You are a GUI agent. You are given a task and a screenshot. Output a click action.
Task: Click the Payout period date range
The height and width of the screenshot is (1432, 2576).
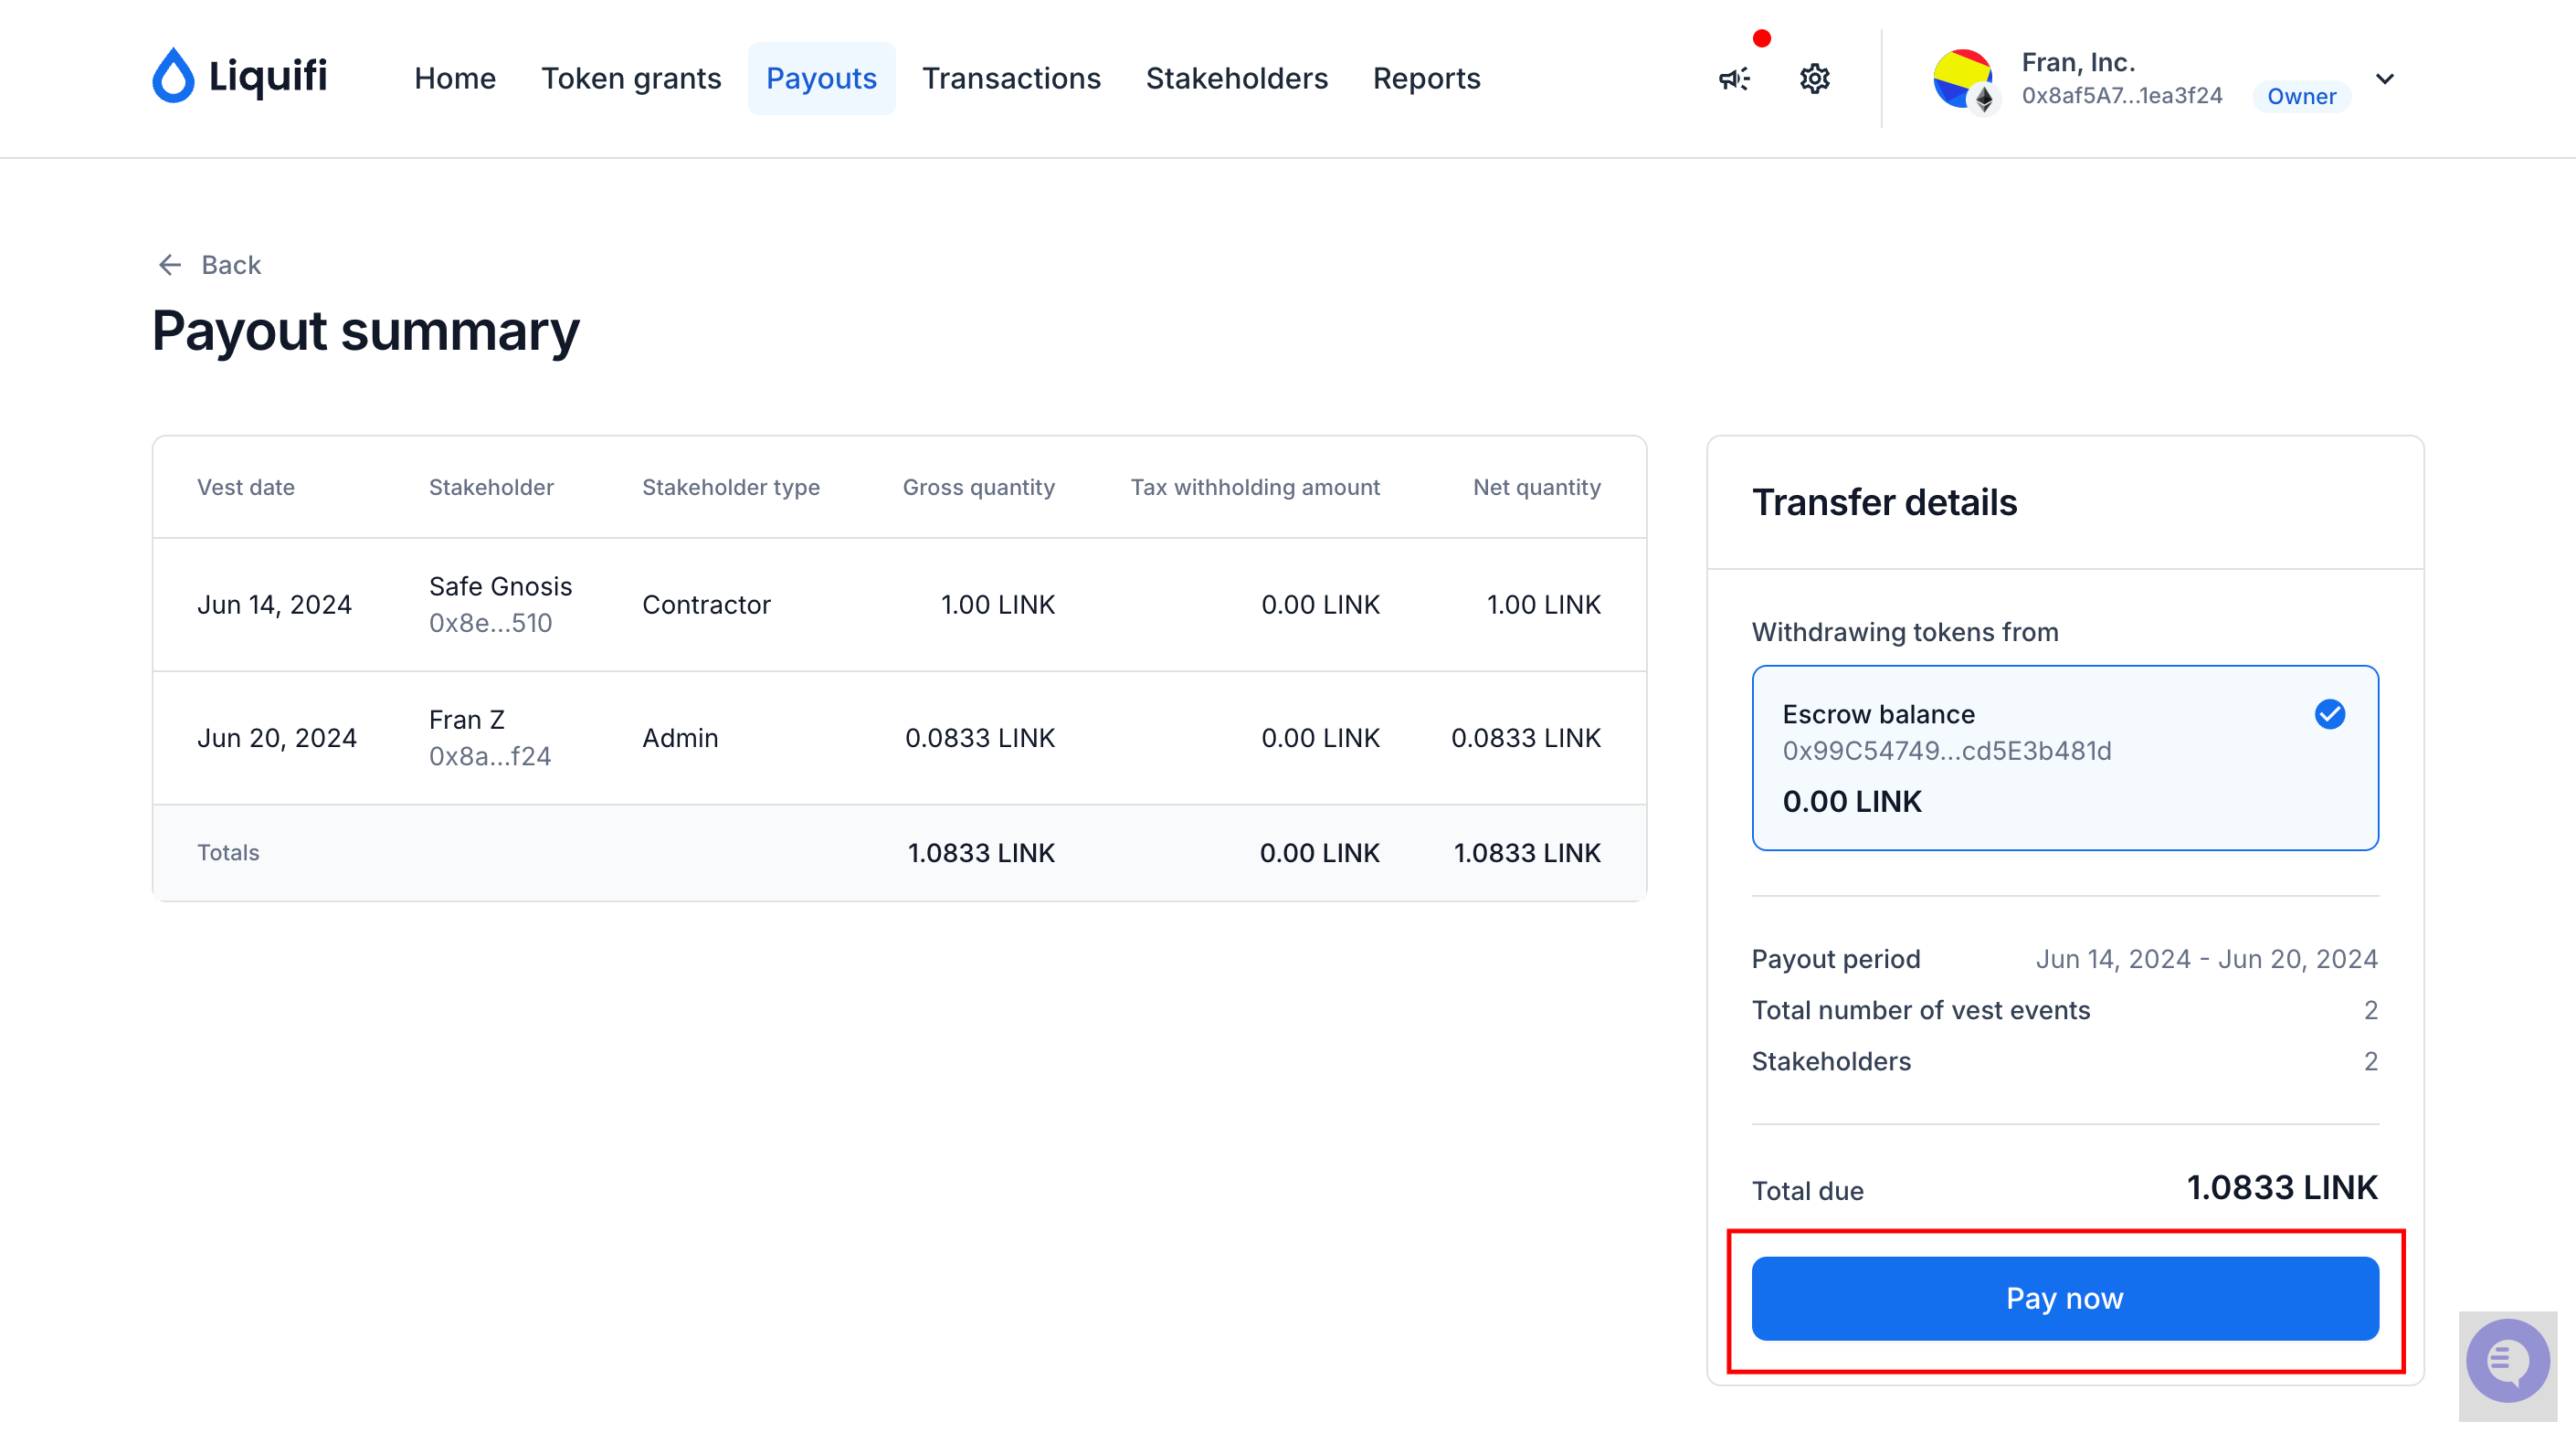click(2206, 959)
